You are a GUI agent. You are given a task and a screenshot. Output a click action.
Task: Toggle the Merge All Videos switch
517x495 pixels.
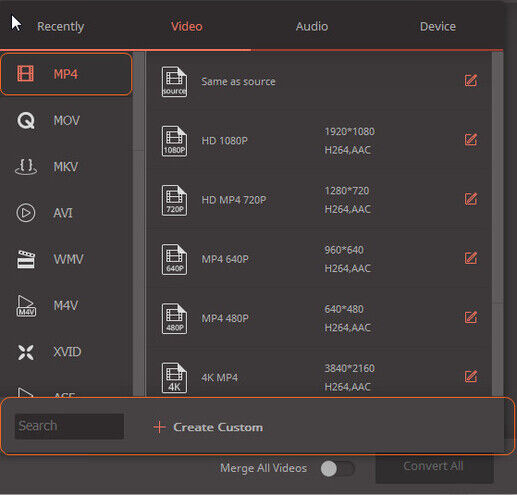[x=337, y=469]
